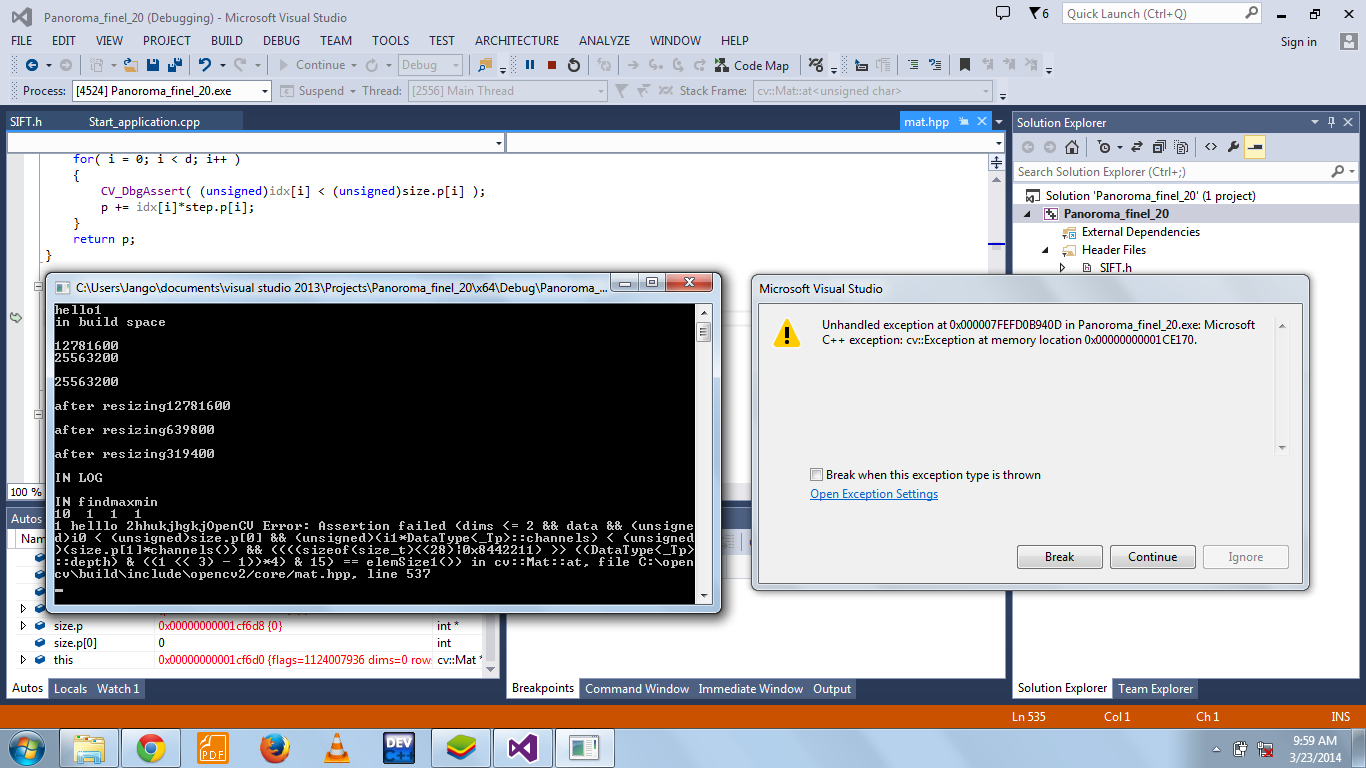Click the Navigate Backward toolbar arrow
This screenshot has width=1366, height=768.
coord(31,65)
